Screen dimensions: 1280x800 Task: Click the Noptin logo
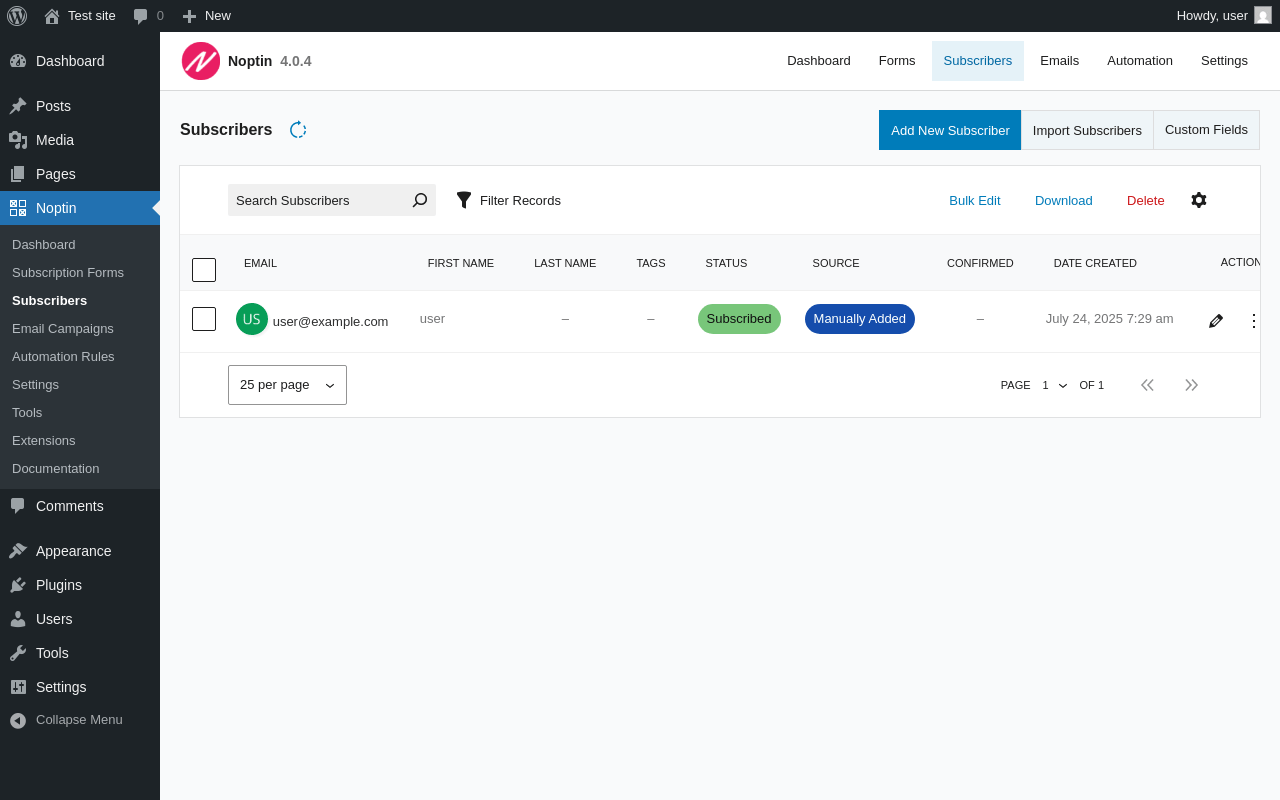pyautogui.click(x=201, y=61)
